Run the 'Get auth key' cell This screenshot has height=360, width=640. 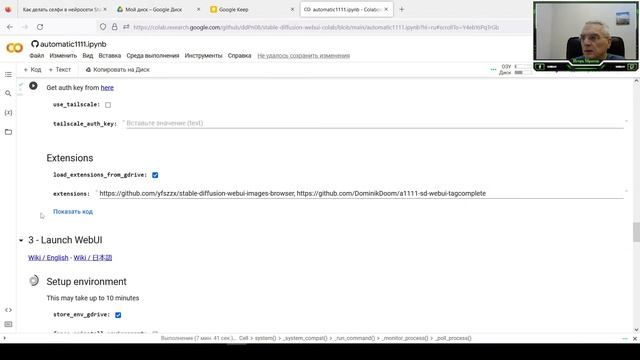(33, 86)
